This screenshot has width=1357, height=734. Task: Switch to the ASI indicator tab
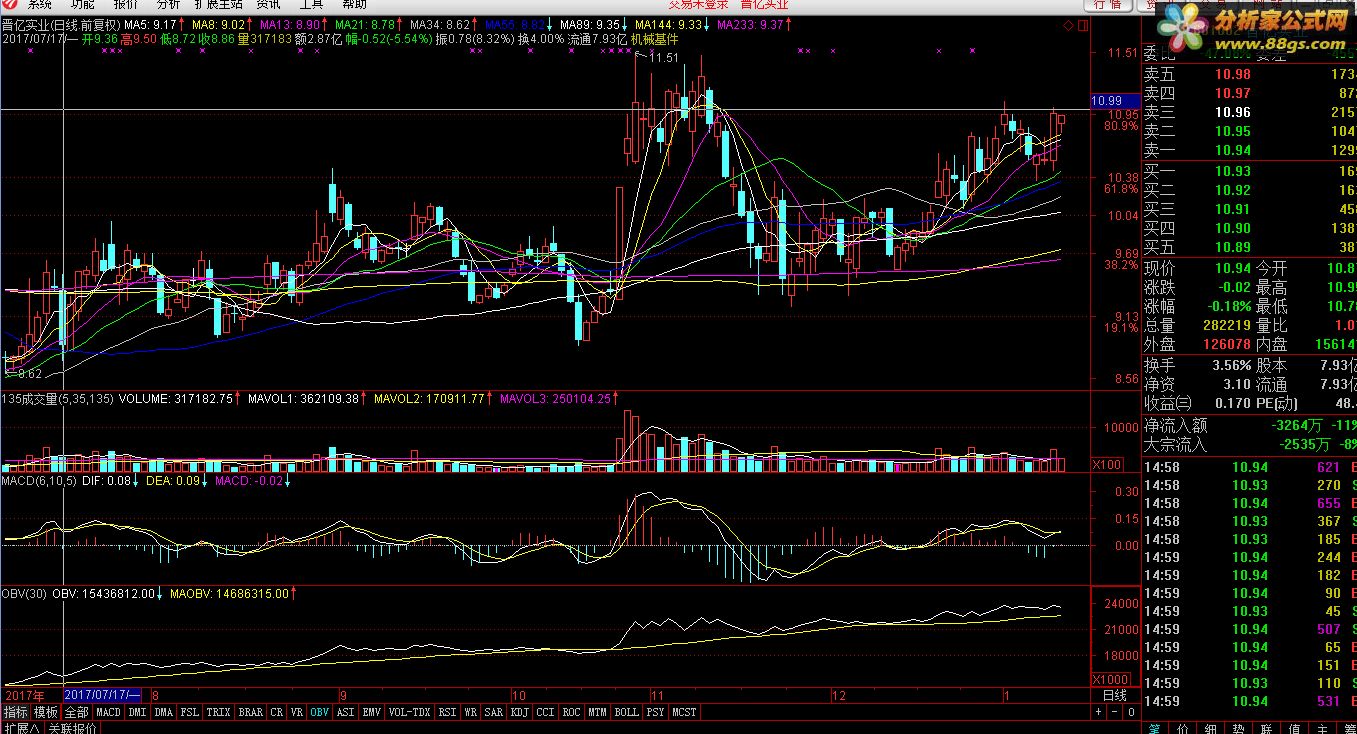[x=345, y=712]
